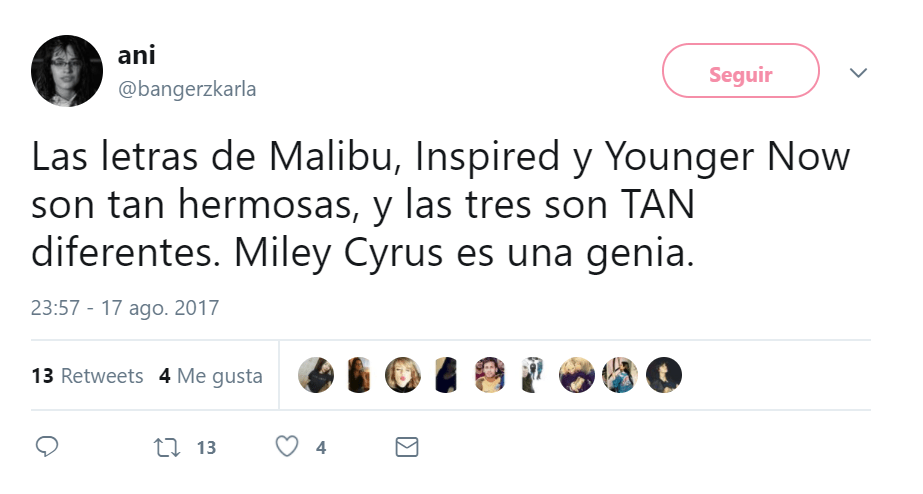Click the like count 4 beside heart
Screen dimensions: 923x494
pos(321,448)
